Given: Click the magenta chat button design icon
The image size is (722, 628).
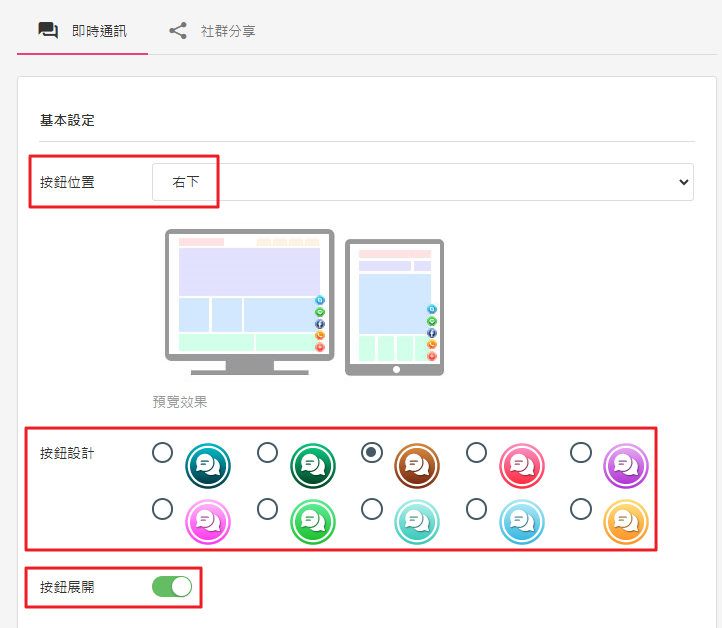Looking at the screenshot, I should click(208, 522).
